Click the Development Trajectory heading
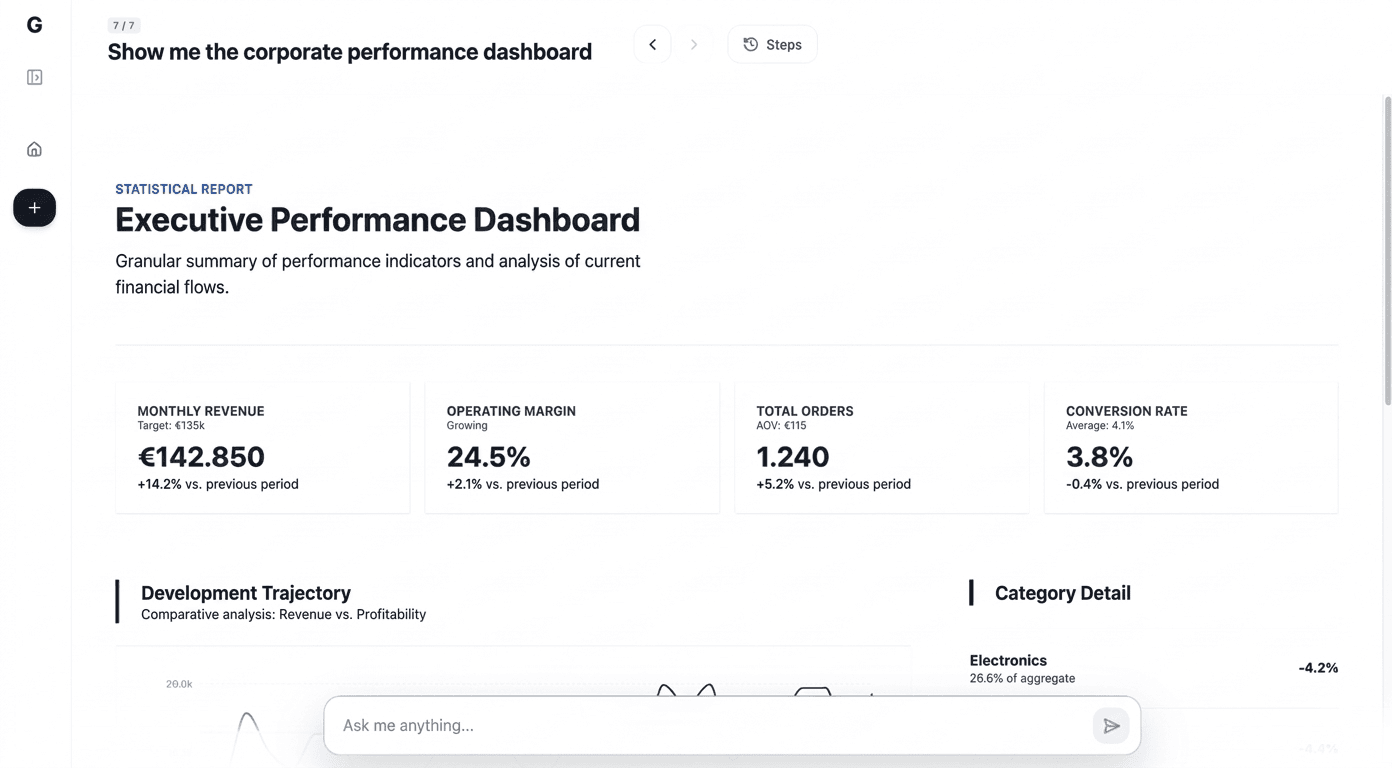1392x768 pixels. tap(246, 593)
